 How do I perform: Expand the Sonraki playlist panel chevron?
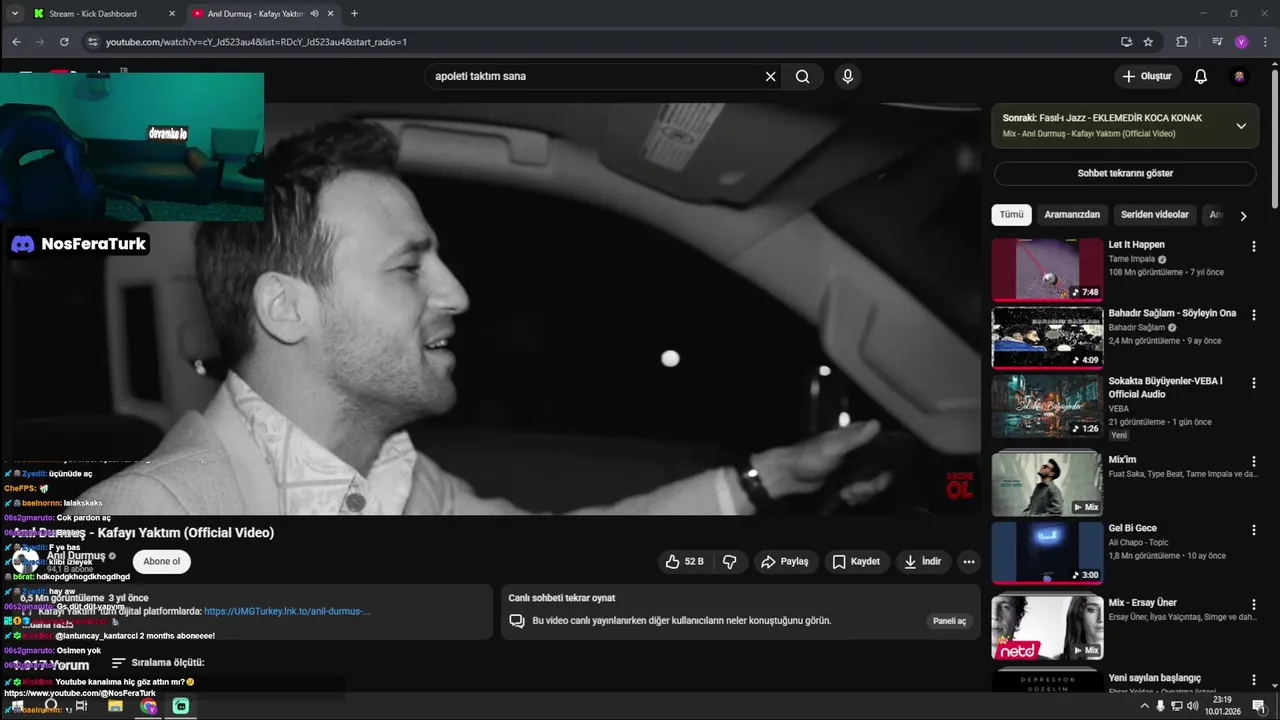pyautogui.click(x=1241, y=126)
